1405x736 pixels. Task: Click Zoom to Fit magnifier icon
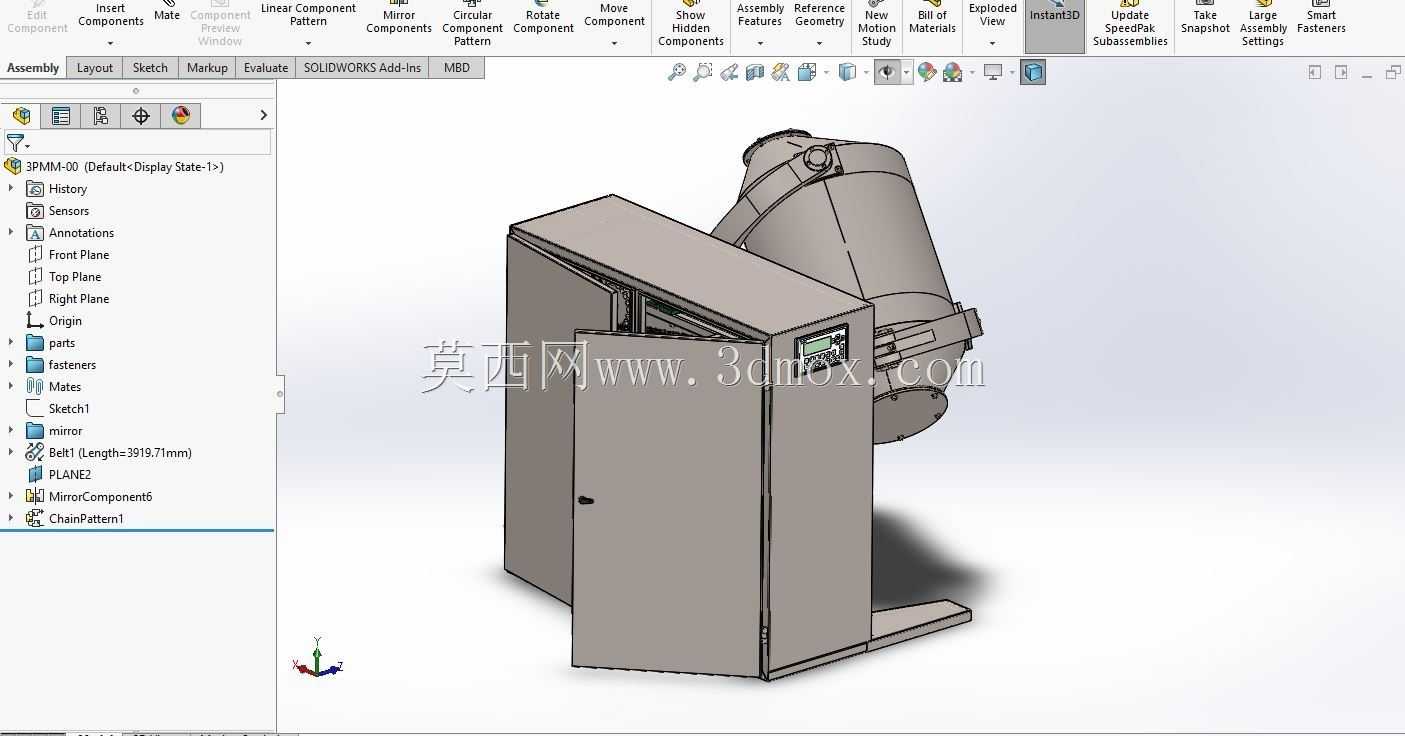coord(677,72)
